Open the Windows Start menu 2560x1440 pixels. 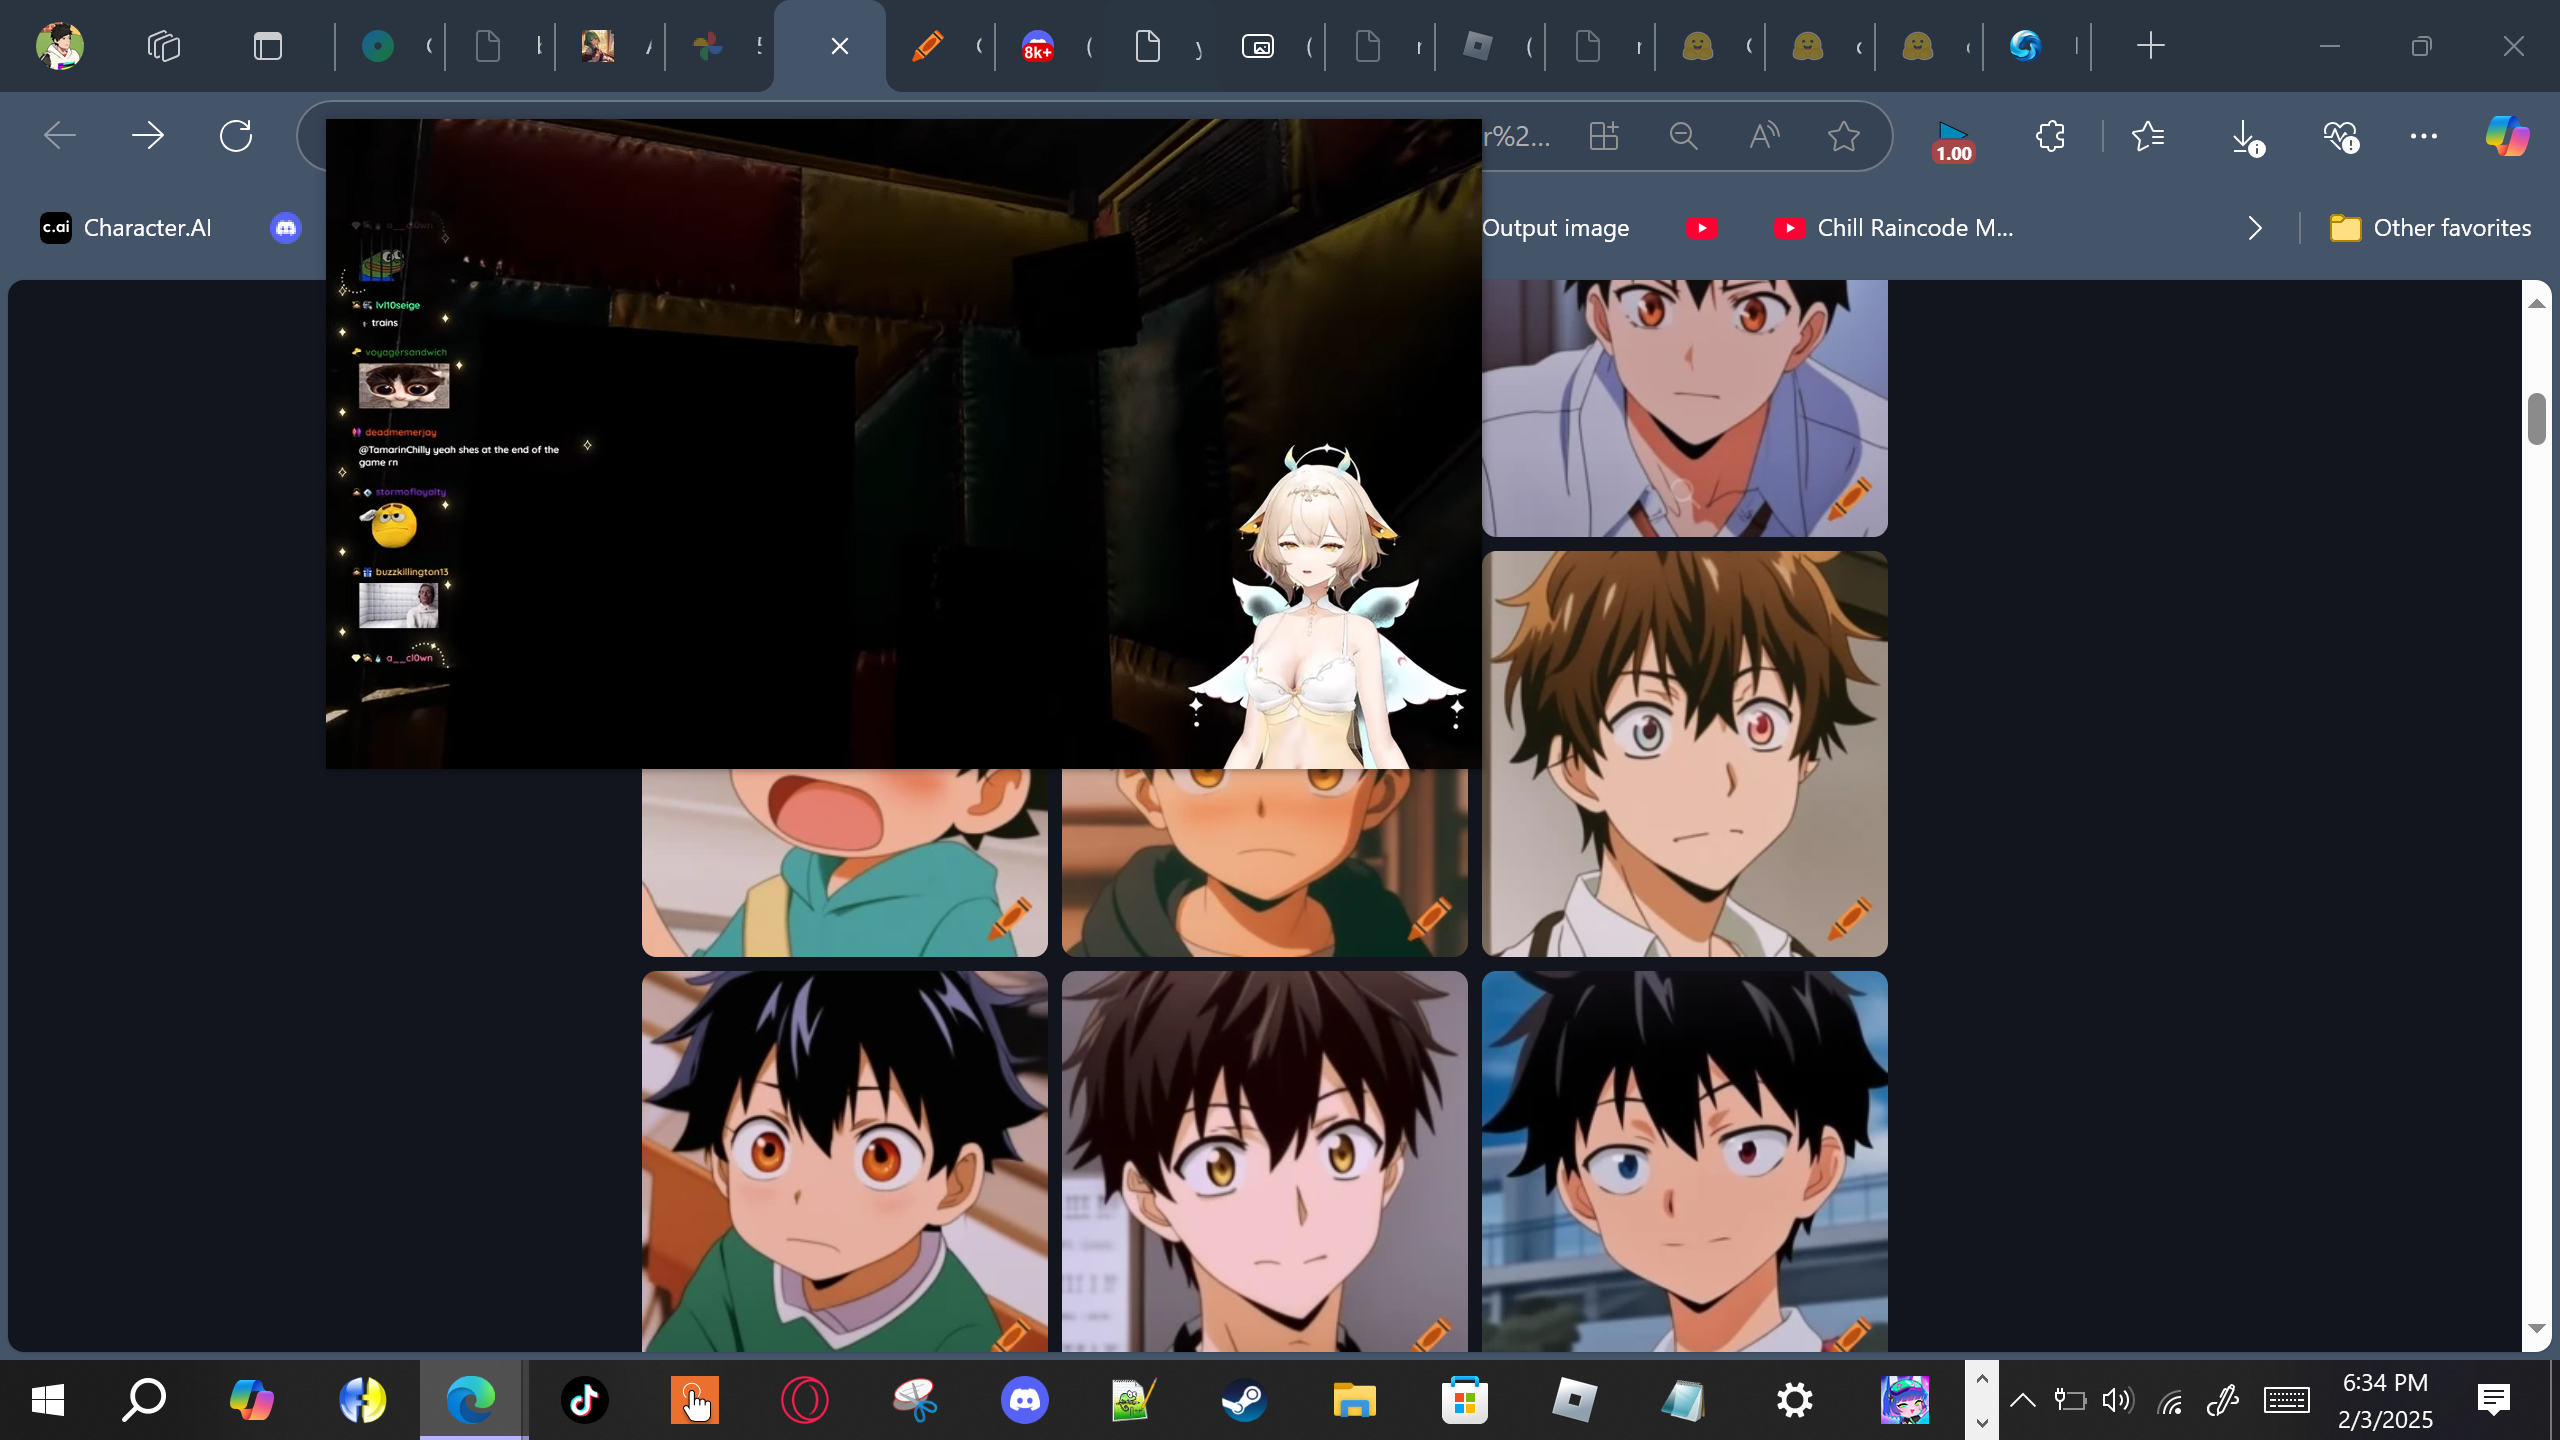click(x=47, y=1400)
